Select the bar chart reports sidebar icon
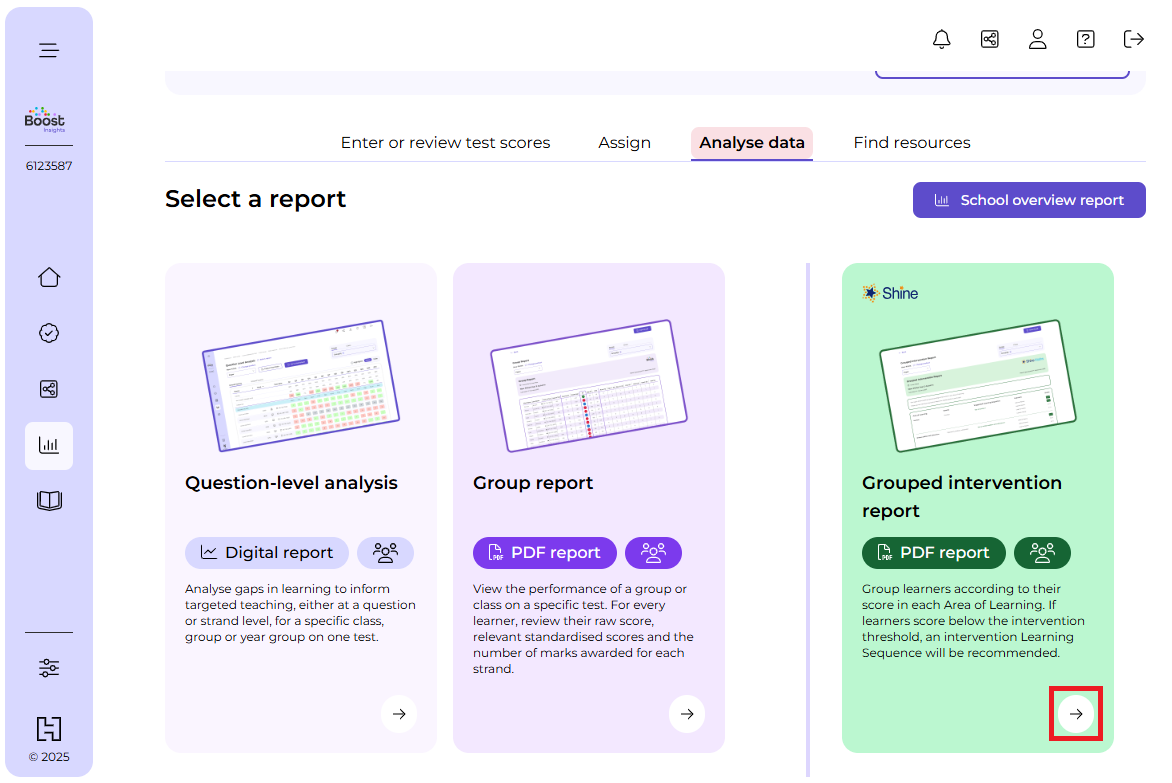 coord(49,446)
